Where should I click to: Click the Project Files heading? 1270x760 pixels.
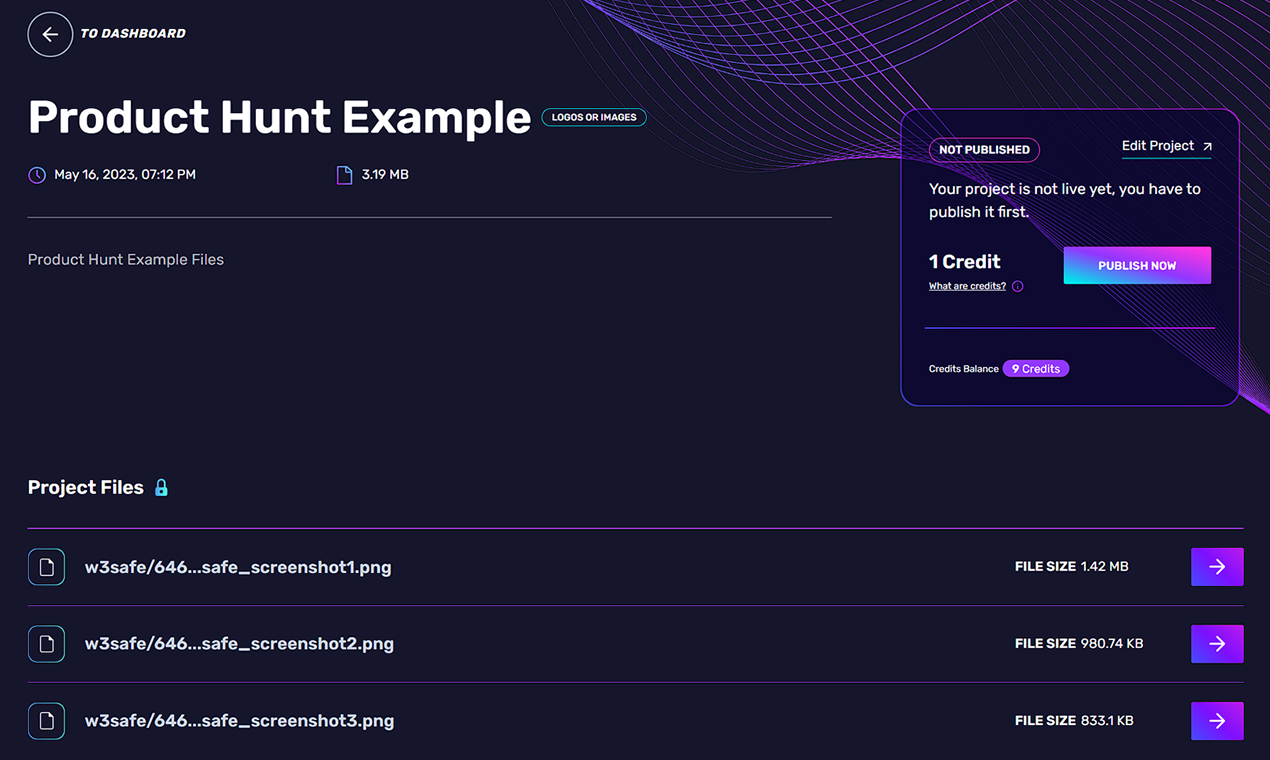point(86,488)
